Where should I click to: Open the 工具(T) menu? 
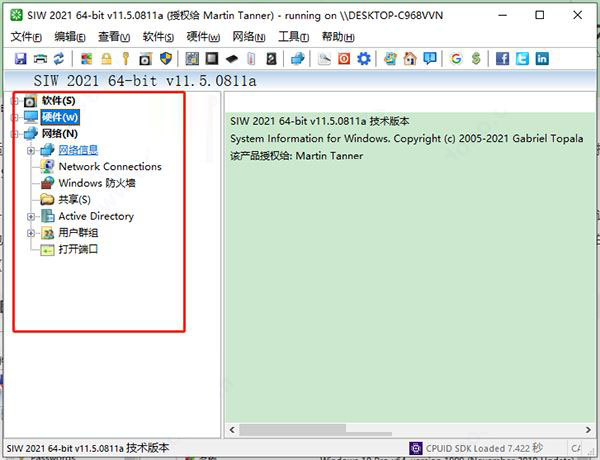(x=293, y=37)
